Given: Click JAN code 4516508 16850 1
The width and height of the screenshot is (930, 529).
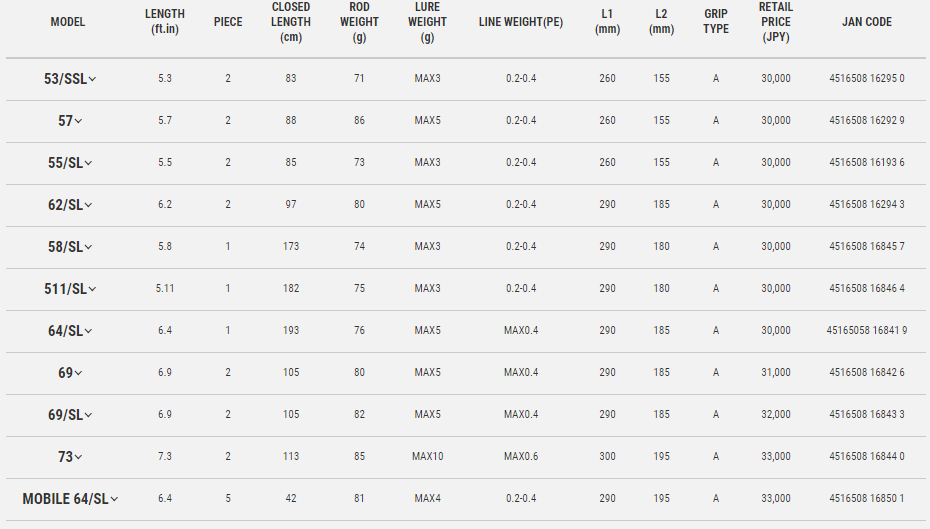Looking at the screenshot, I should tap(867, 498).
